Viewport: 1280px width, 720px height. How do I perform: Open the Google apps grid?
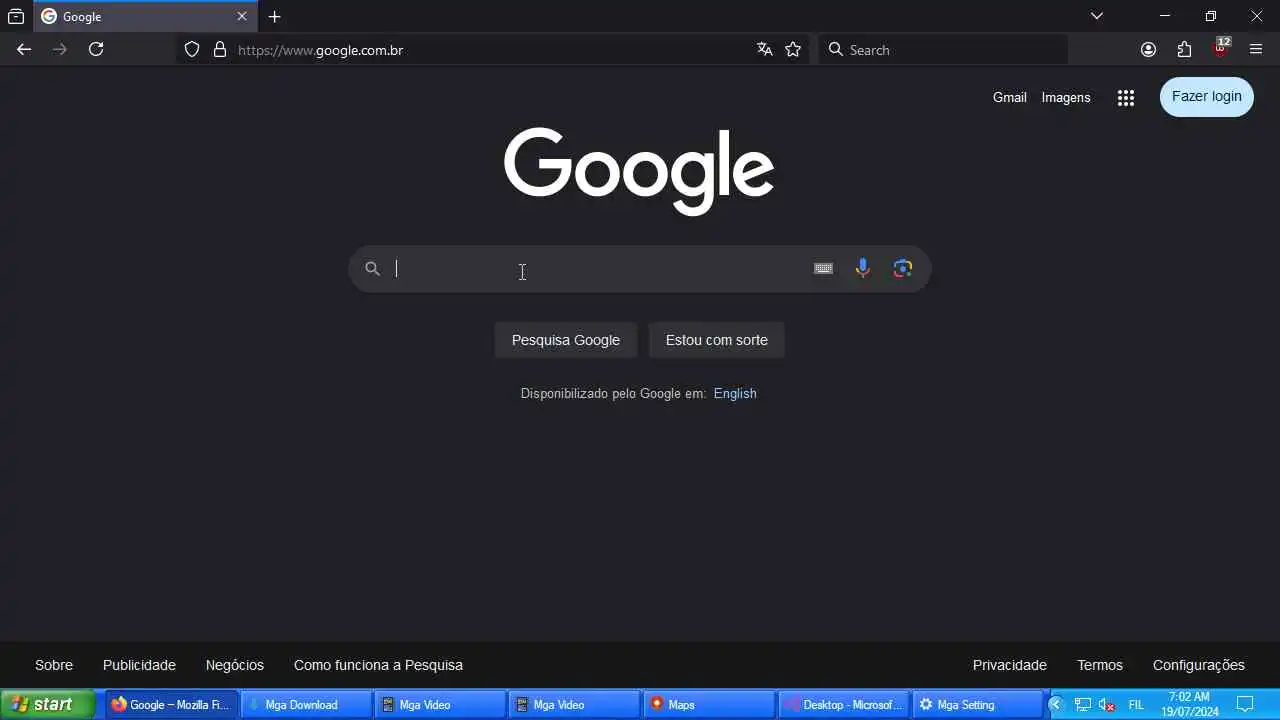click(1126, 98)
